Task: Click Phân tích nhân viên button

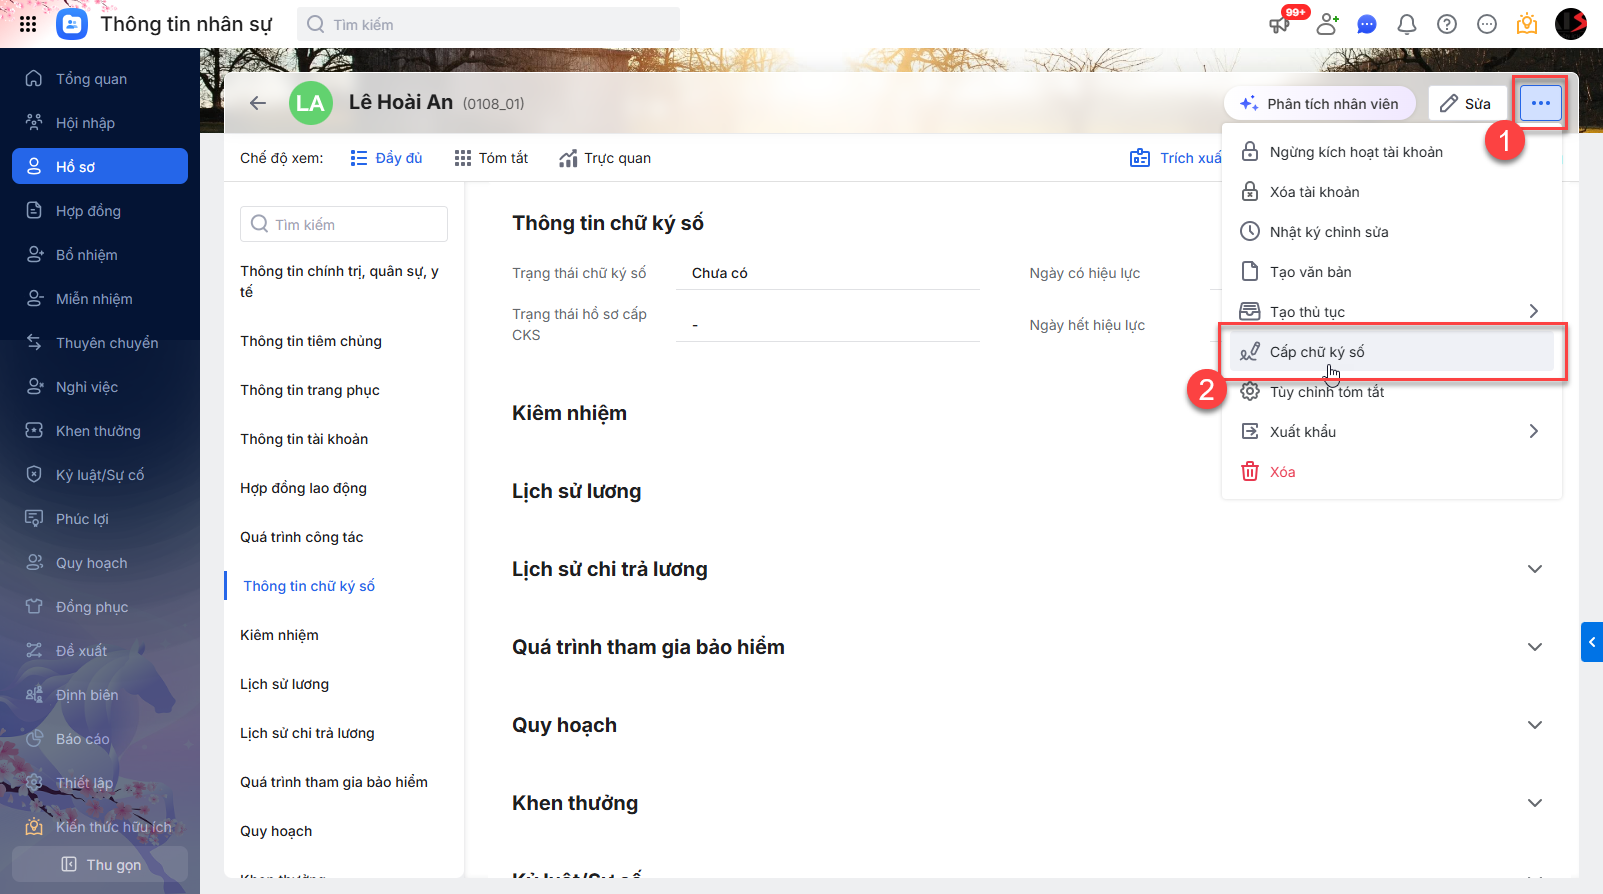Action: [1319, 104]
